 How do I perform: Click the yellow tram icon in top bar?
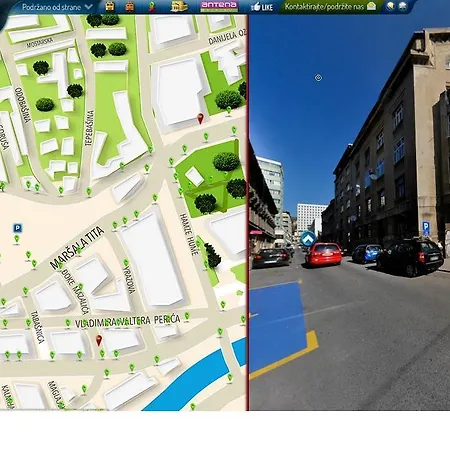110,6
